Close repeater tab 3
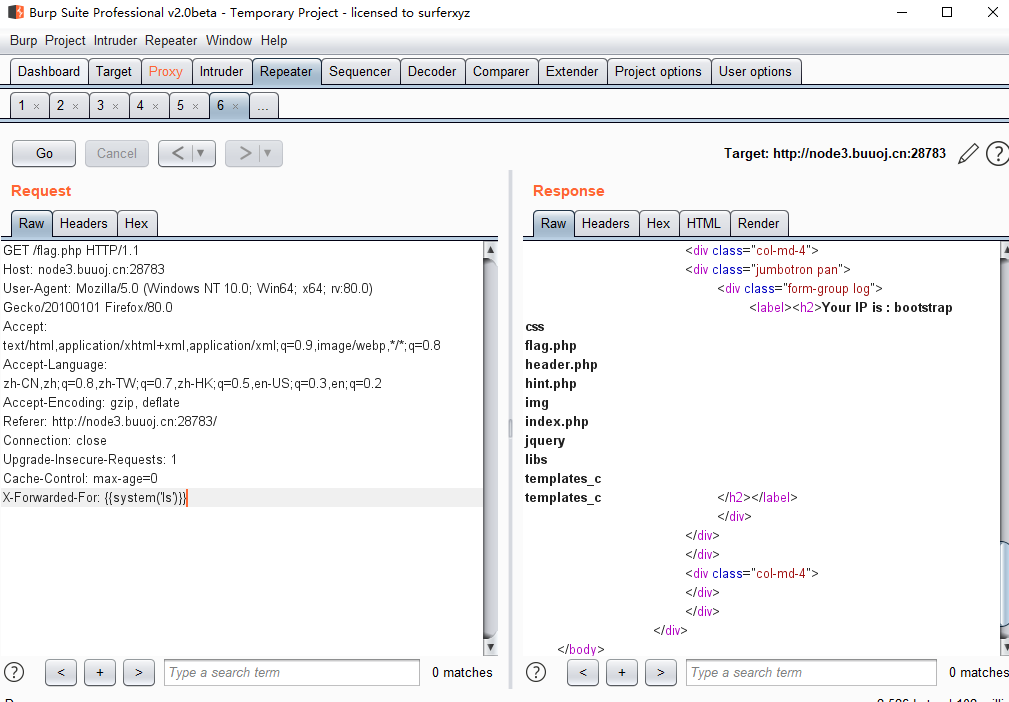 tap(116, 106)
